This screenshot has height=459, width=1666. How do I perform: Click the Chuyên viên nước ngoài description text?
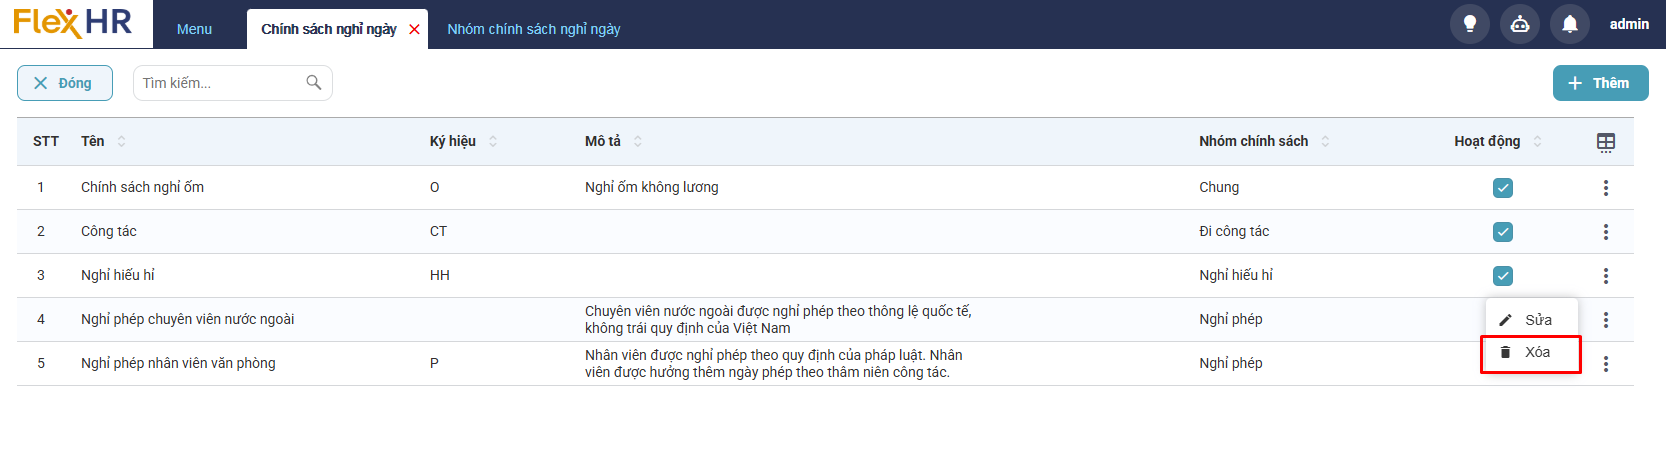coord(778,319)
